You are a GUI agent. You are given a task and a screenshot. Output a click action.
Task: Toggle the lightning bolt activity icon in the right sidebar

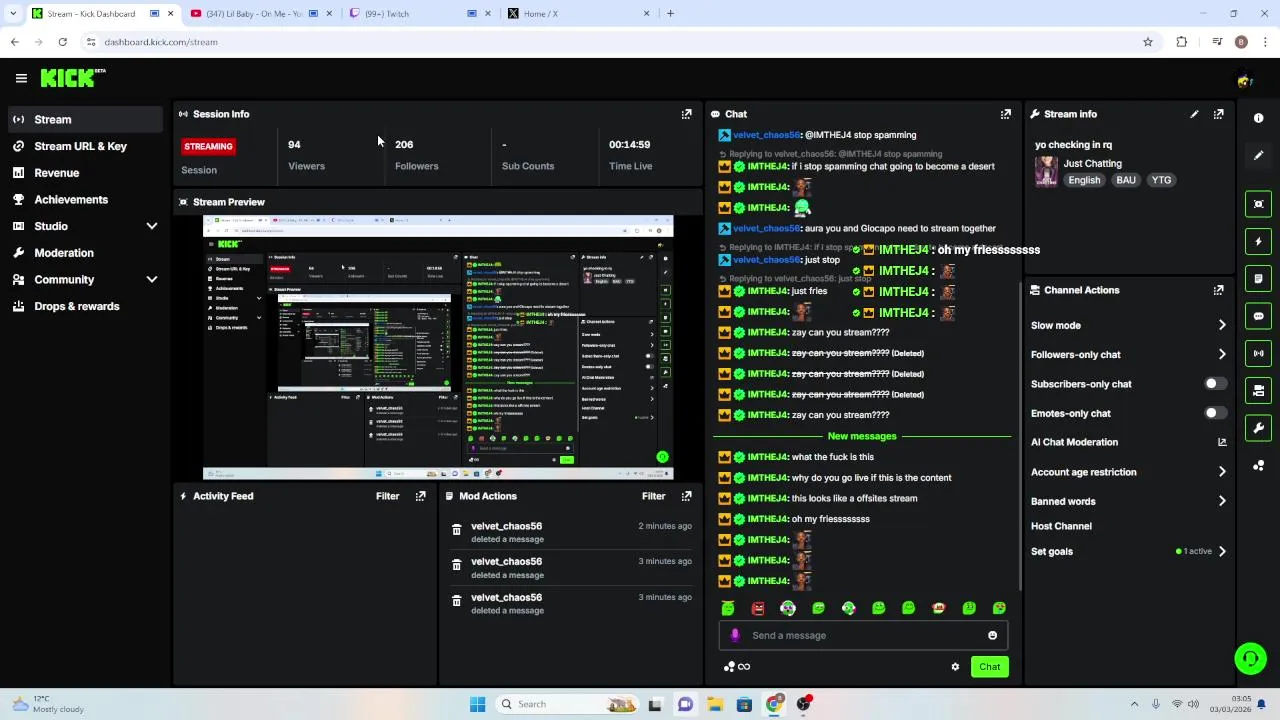click(x=1258, y=241)
